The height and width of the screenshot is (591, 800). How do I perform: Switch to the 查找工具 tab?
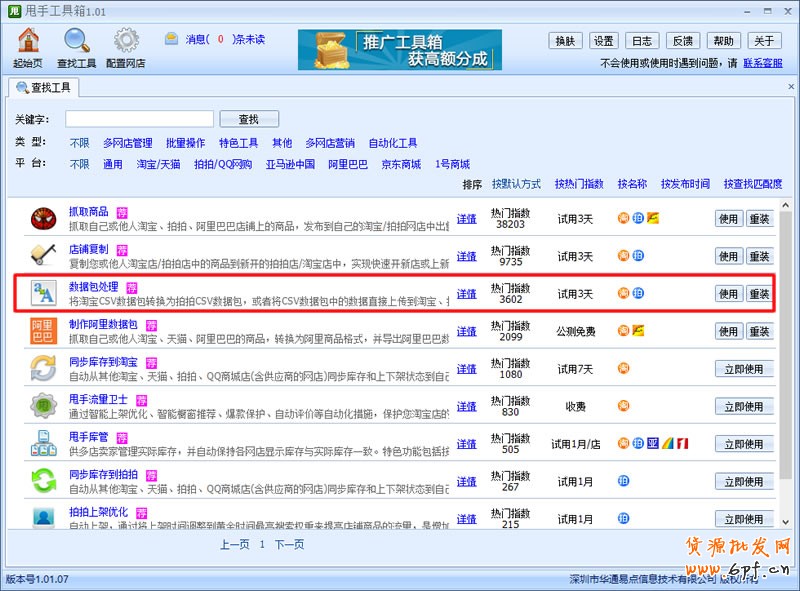[x=45, y=86]
